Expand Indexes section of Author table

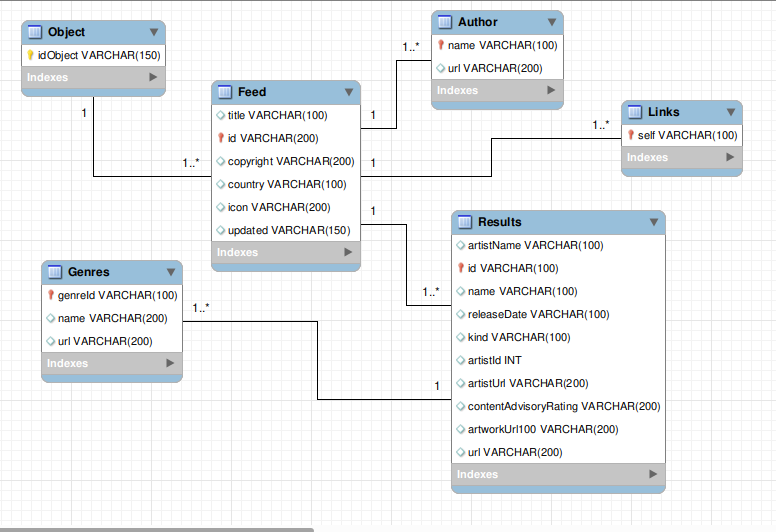(x=551, y=90)
